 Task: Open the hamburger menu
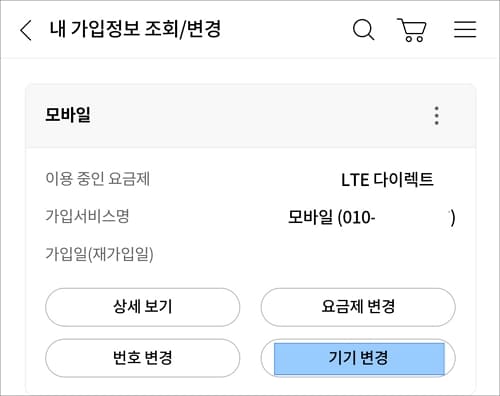tap(465, 29)
